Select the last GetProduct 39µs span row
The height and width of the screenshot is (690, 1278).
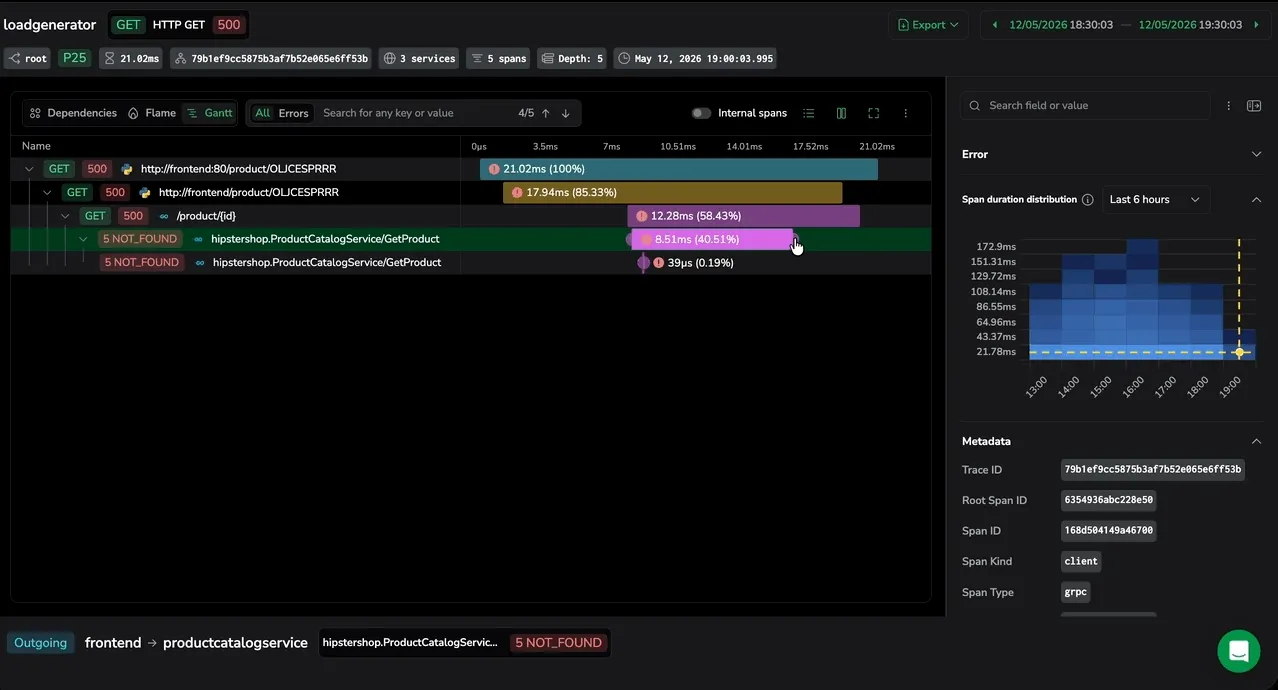pos(471,262)
